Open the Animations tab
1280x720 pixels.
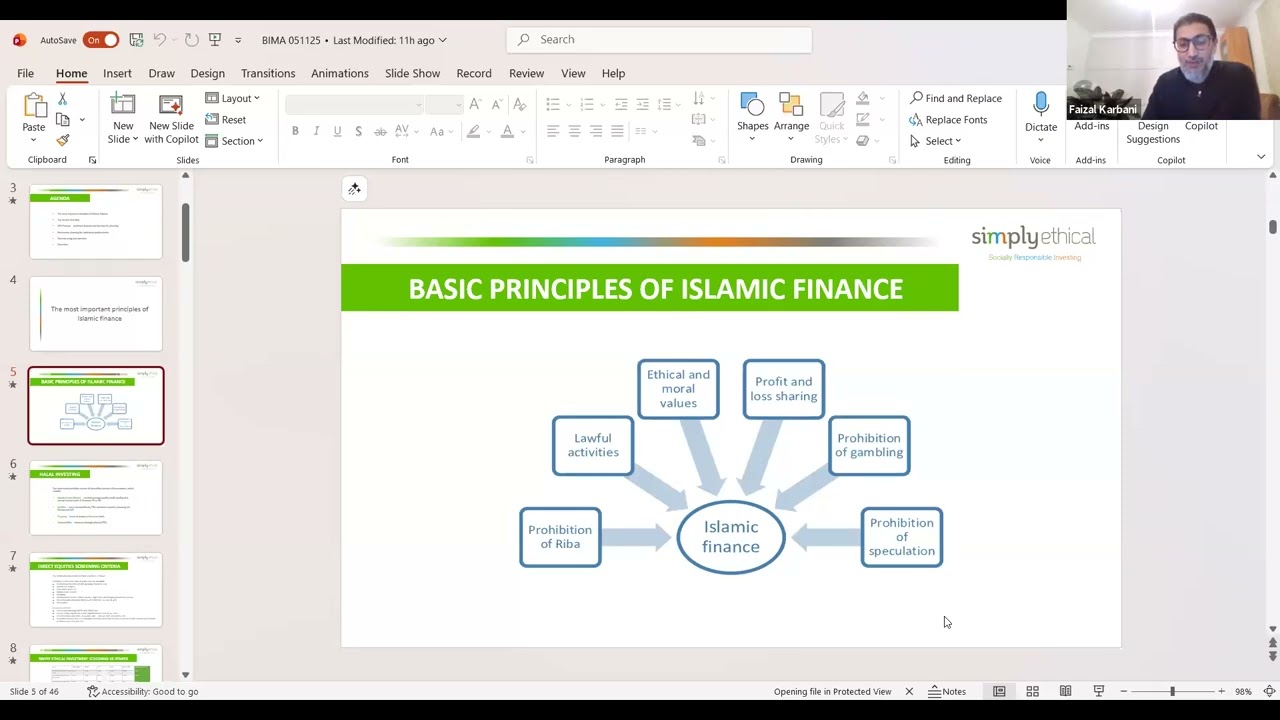point(339,73)
